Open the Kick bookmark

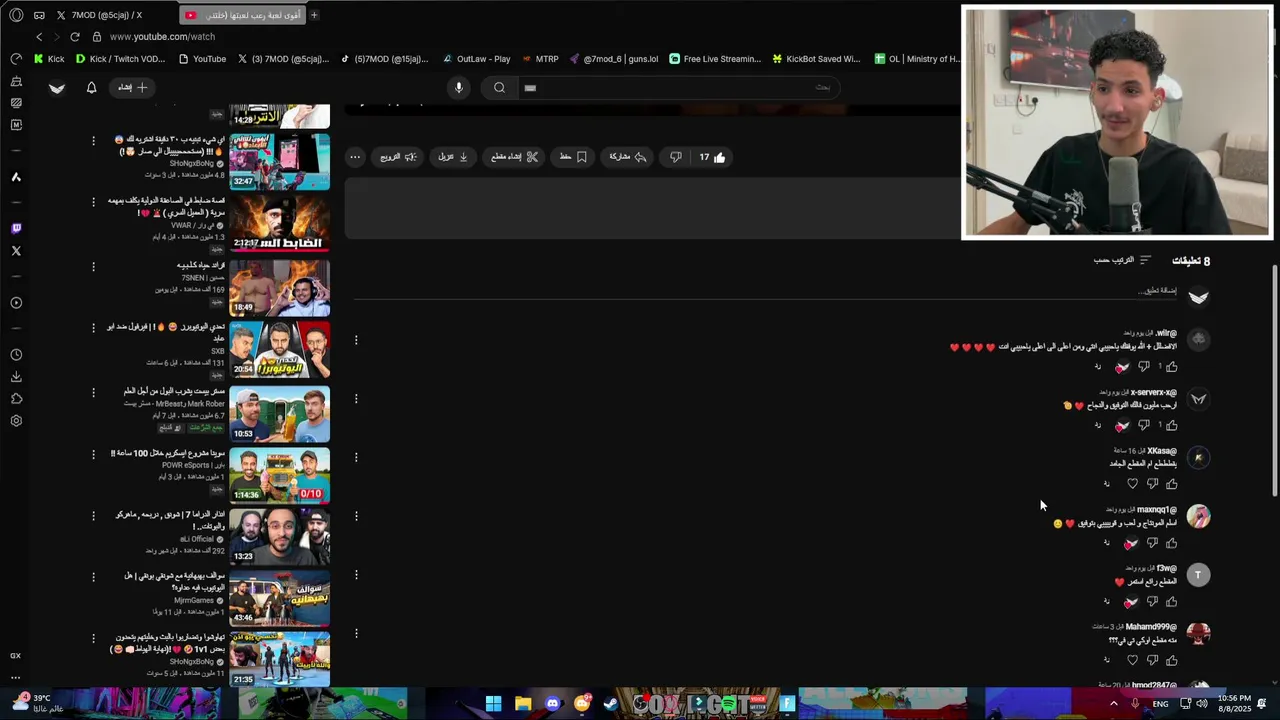coord(49,59)
